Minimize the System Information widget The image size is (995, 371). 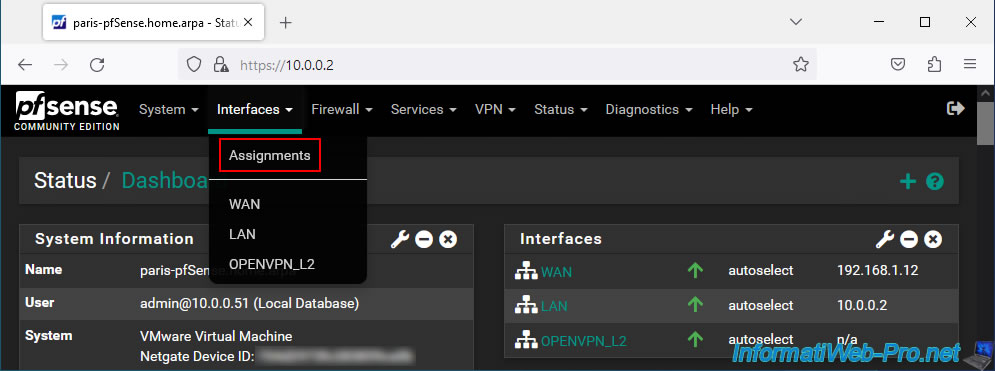click(424, 239)
